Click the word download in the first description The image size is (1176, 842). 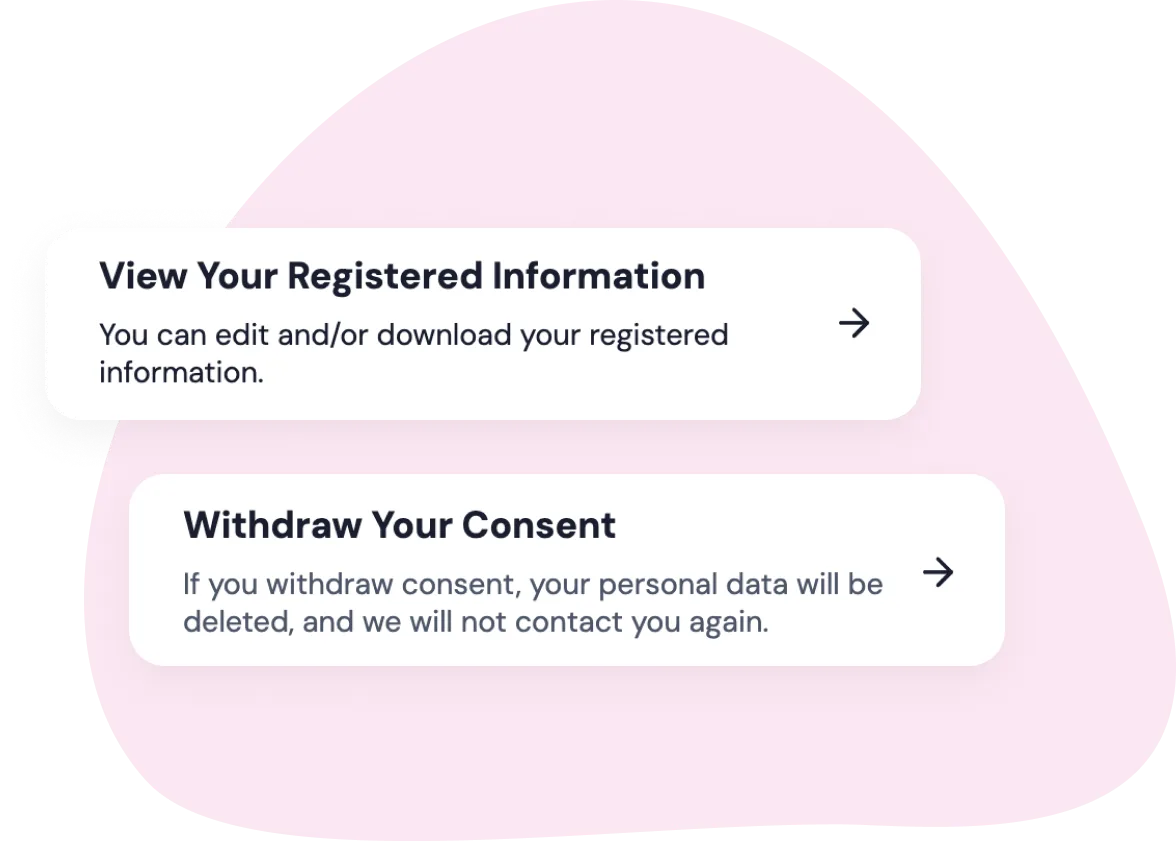coord(443,334)
